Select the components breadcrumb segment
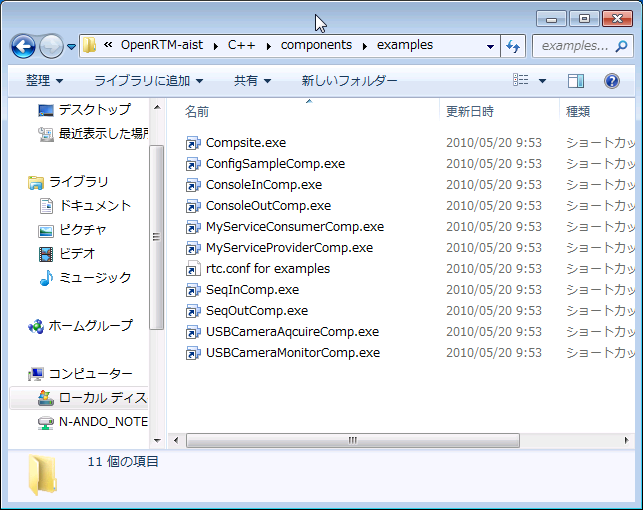 [316, 45]
